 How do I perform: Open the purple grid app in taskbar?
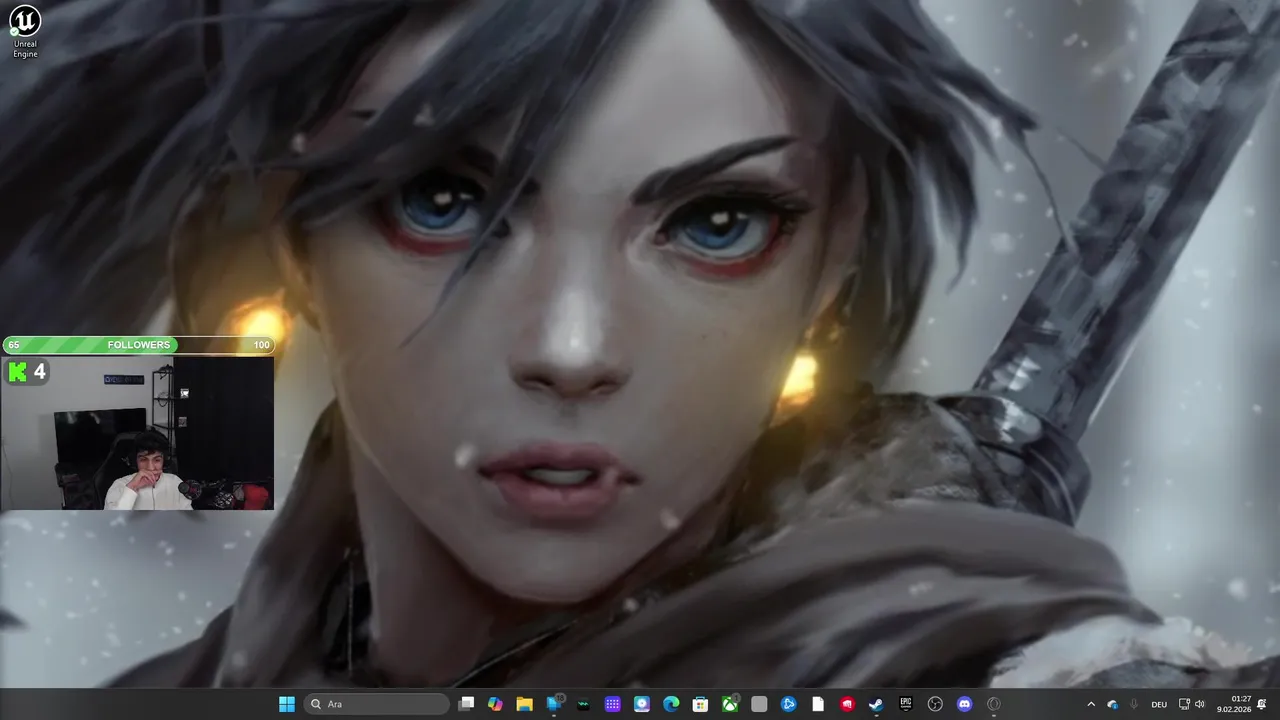coord(612,704)
